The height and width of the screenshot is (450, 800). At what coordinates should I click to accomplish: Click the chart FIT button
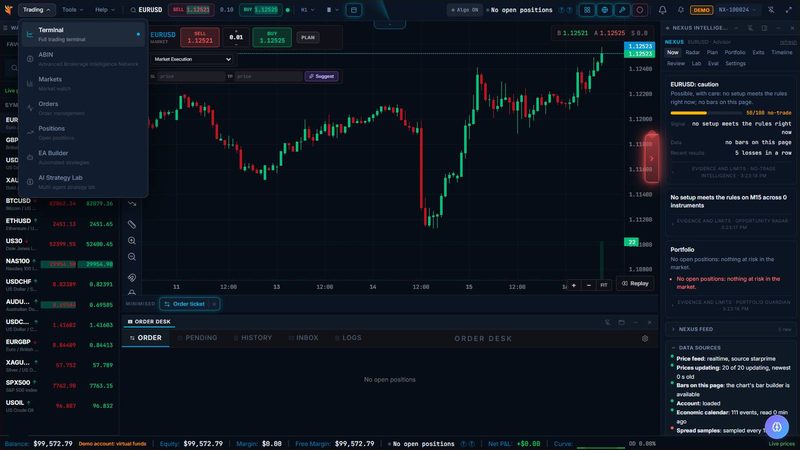tap(604, 285)
